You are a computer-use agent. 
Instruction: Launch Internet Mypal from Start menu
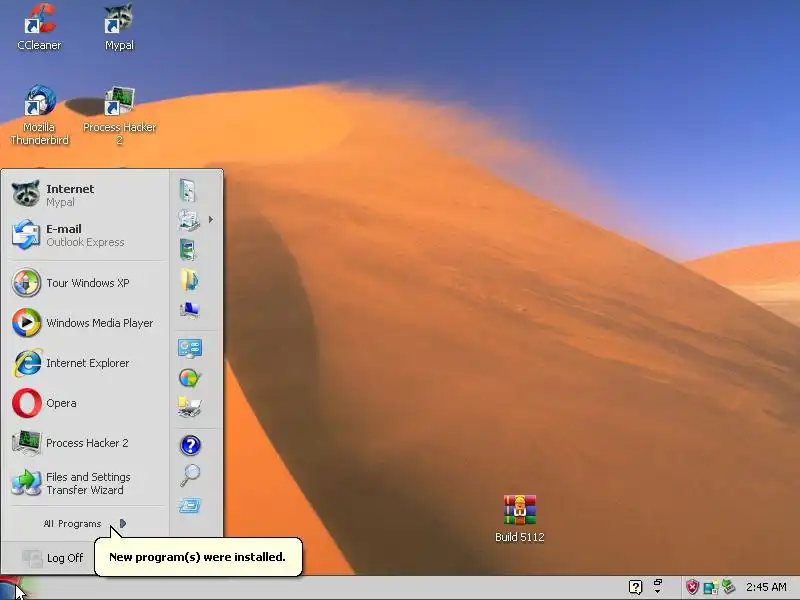click(x=86, y=195)
